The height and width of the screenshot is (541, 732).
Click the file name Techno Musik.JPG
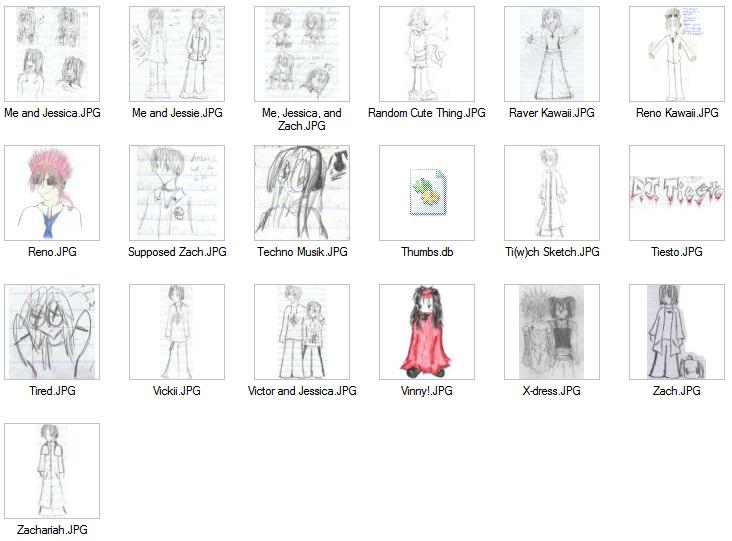point(302,252)
